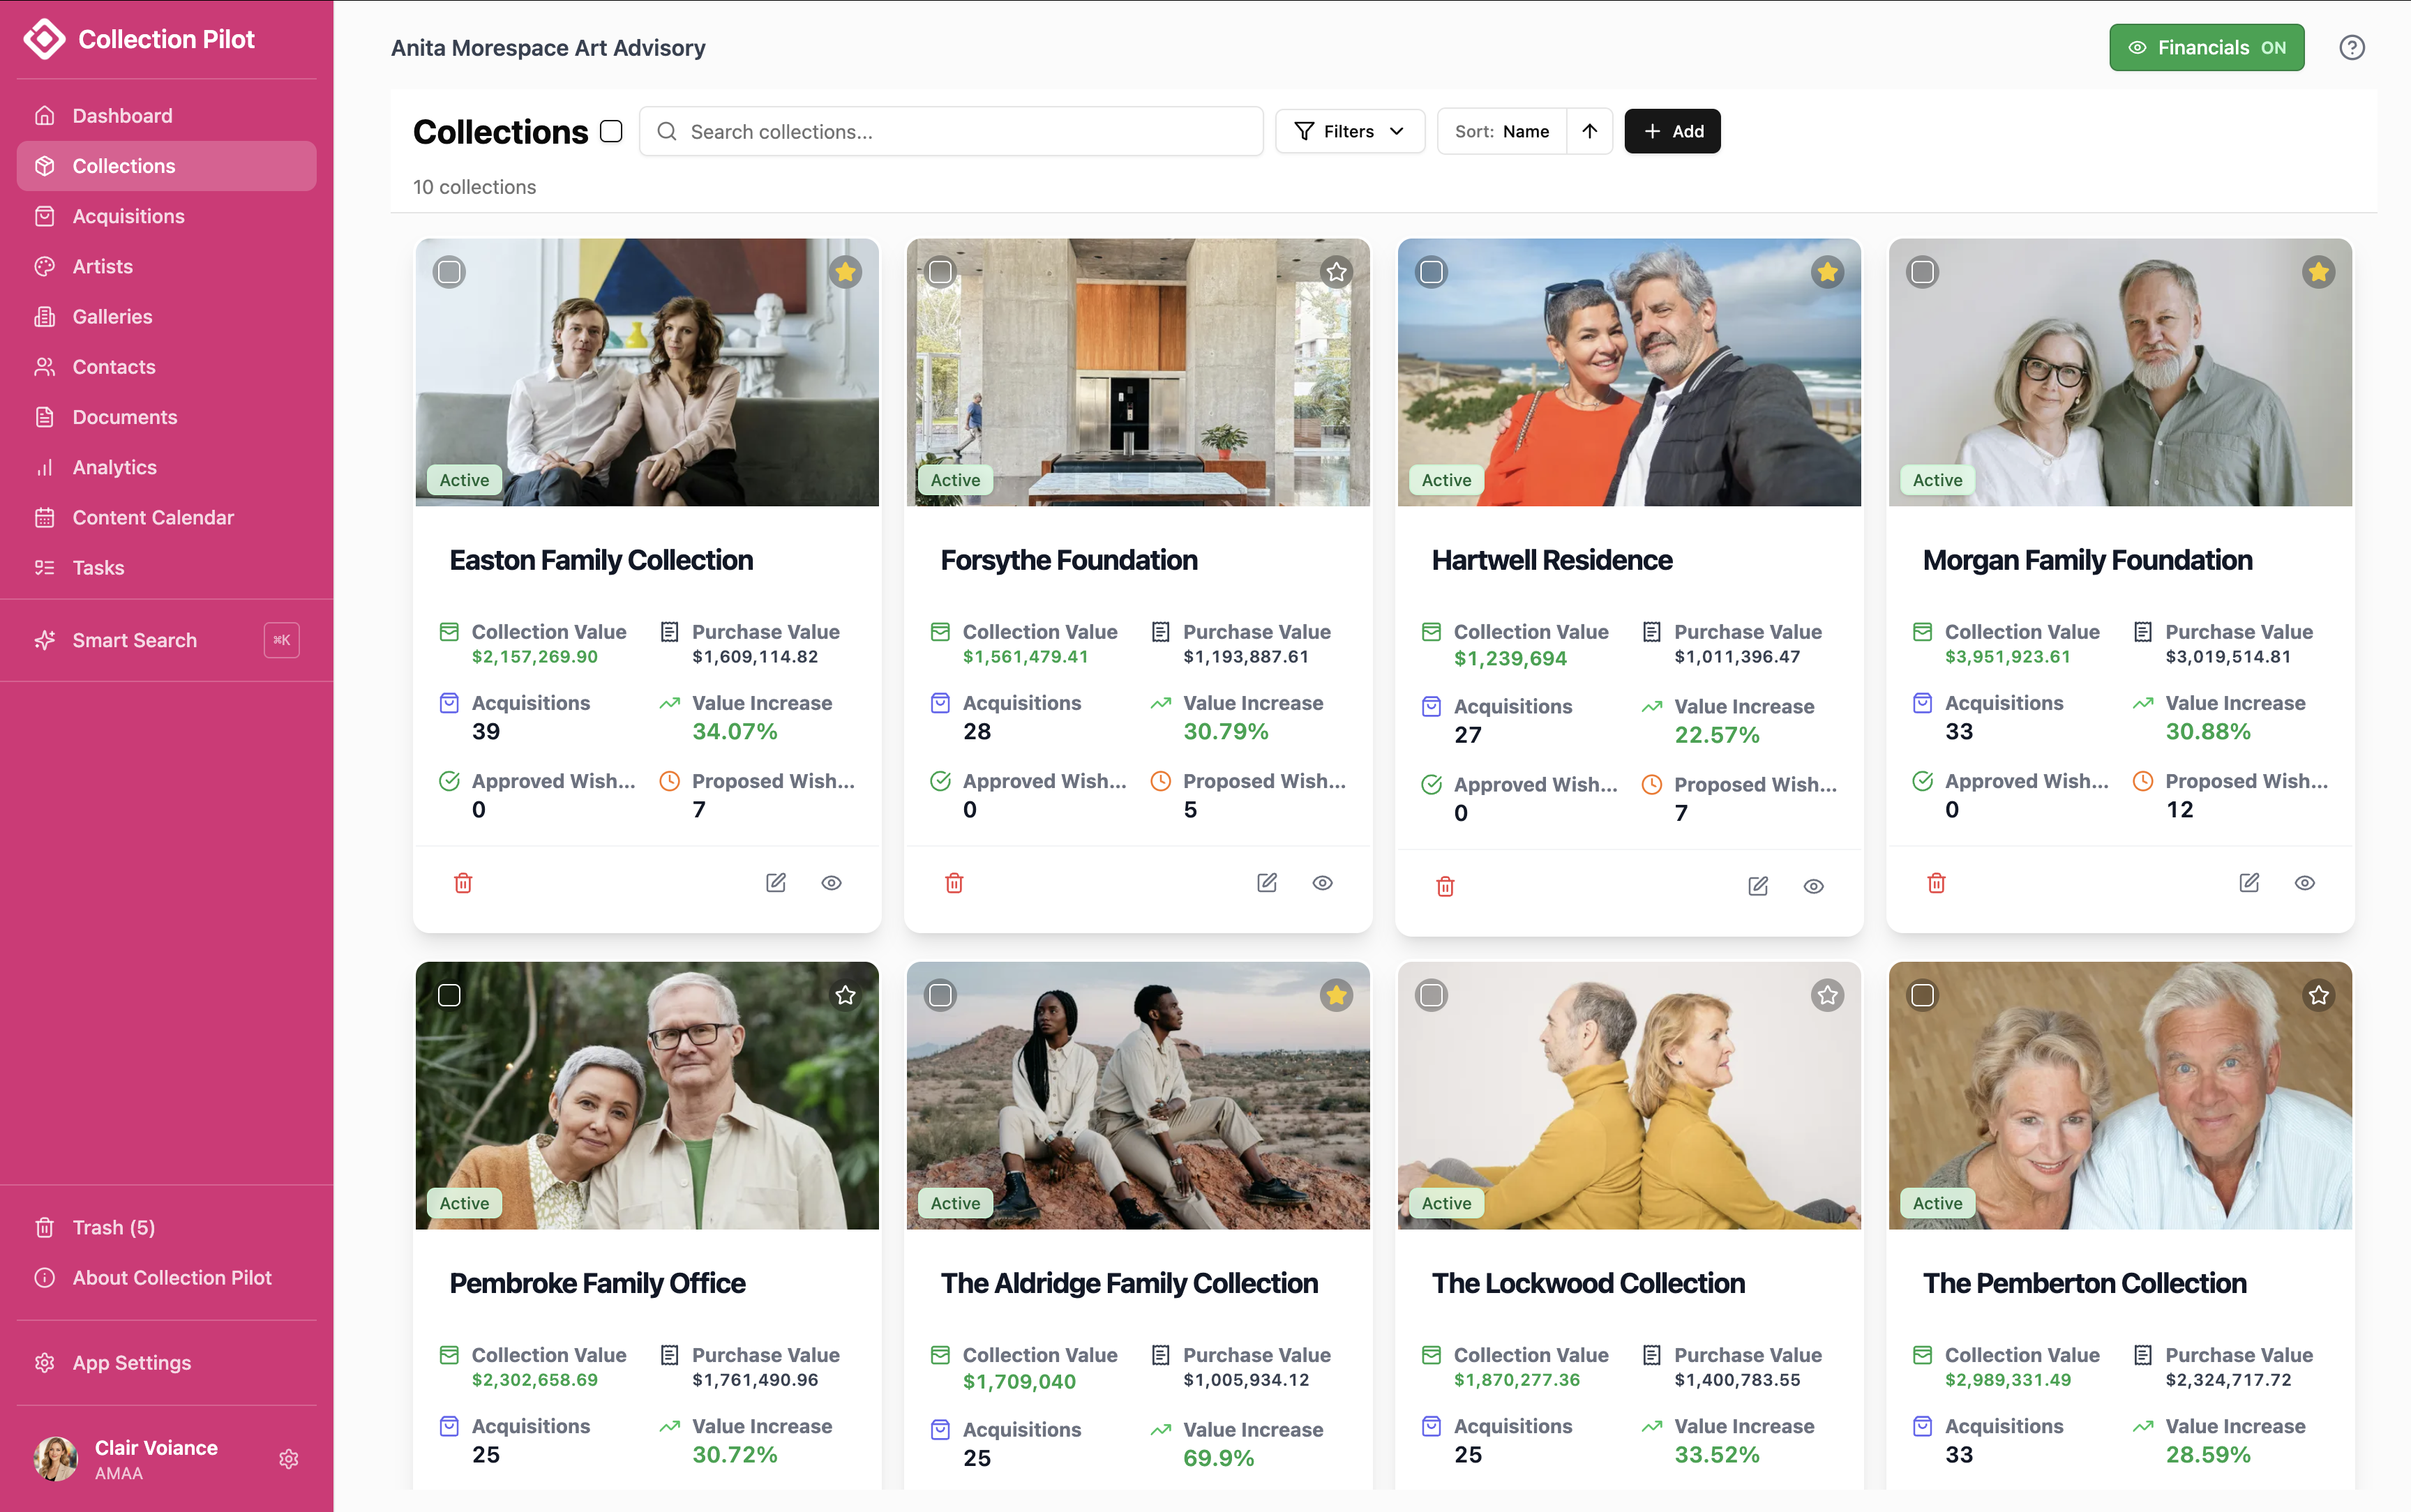The height and width of the screenshot is (1512, 2411).
Task: Turn off the Financials ON toggle
Action: [2207, 48]
